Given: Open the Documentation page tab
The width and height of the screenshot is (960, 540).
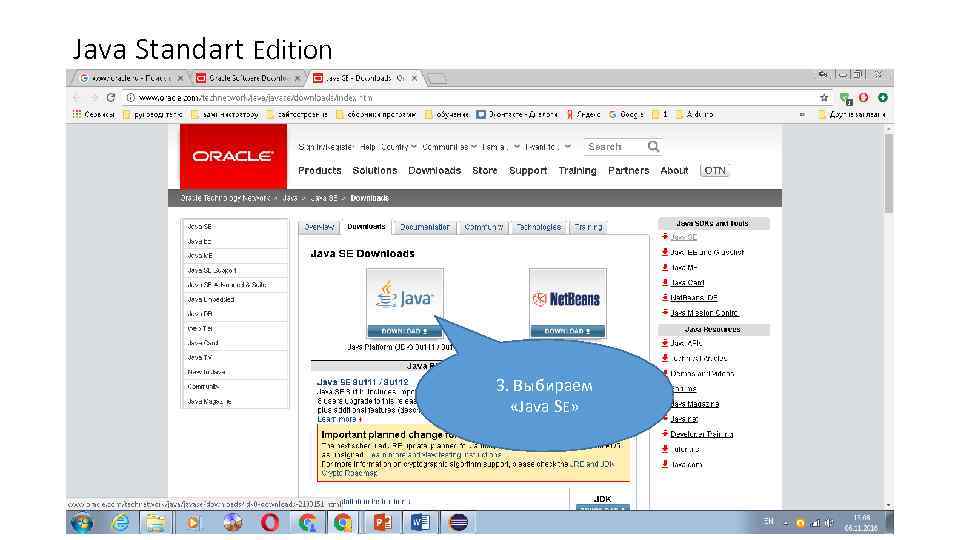Looking at the screenshot, I should [425, 227].
